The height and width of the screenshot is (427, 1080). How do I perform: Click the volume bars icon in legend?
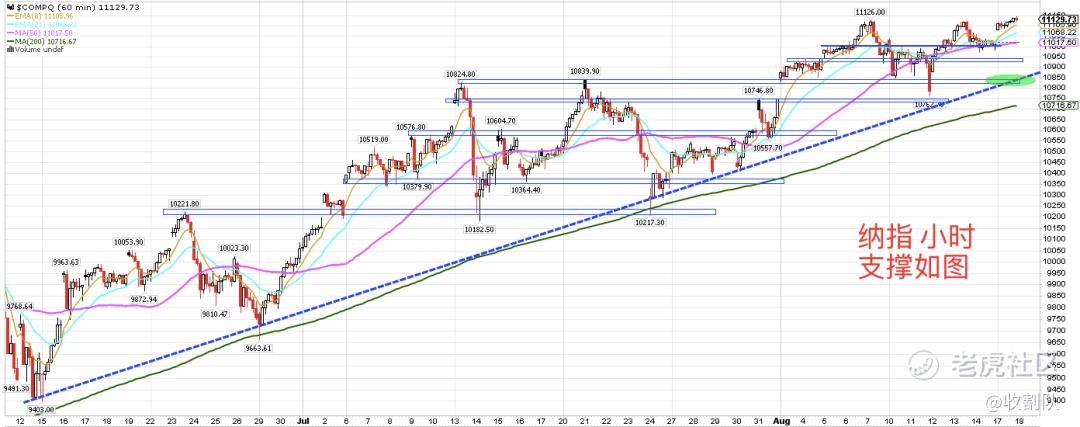8,49
